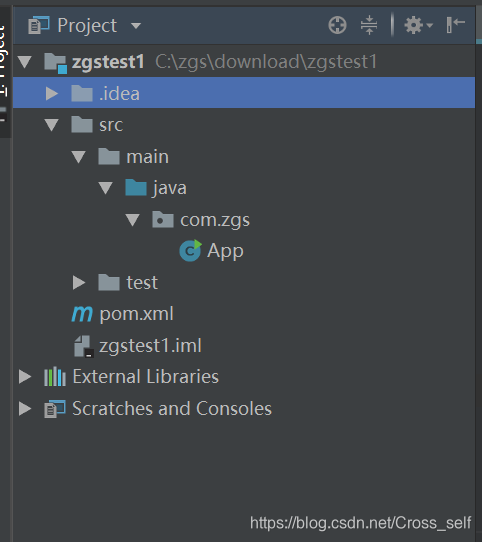
Task: Select the zgstest1.iml file name
Action: pyautogui.click(x=150, y=346)
